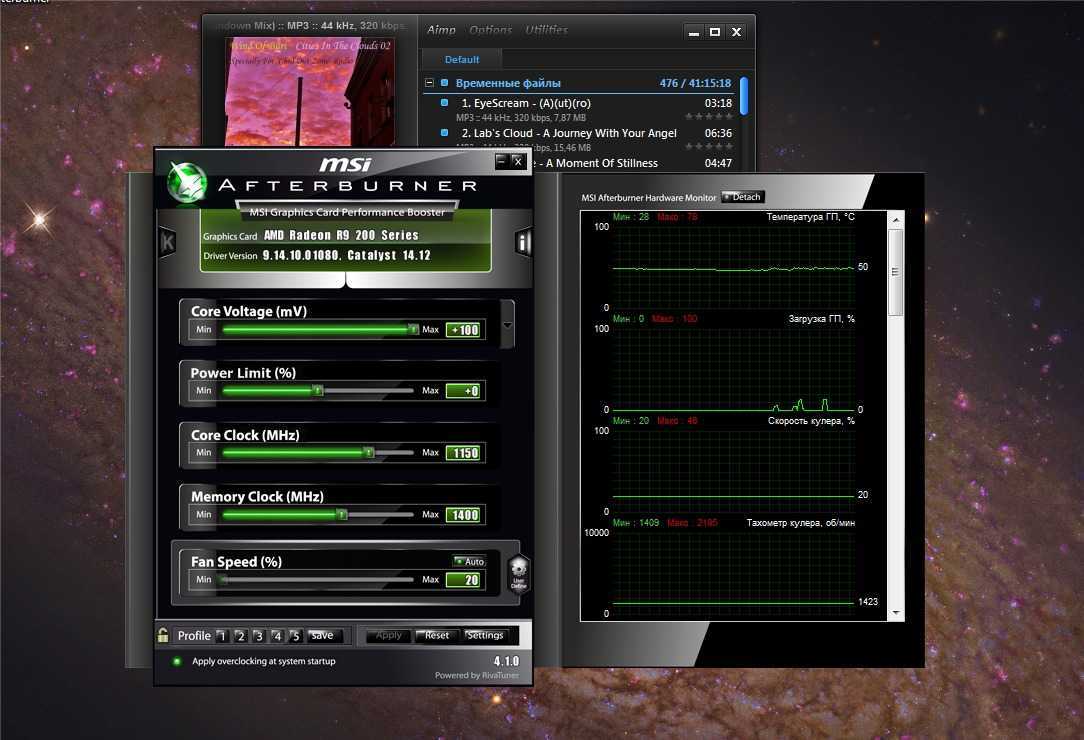Collapse the Временные файлы playlist group
Viewport: 1084px width, 740px height.
(429, 83)
